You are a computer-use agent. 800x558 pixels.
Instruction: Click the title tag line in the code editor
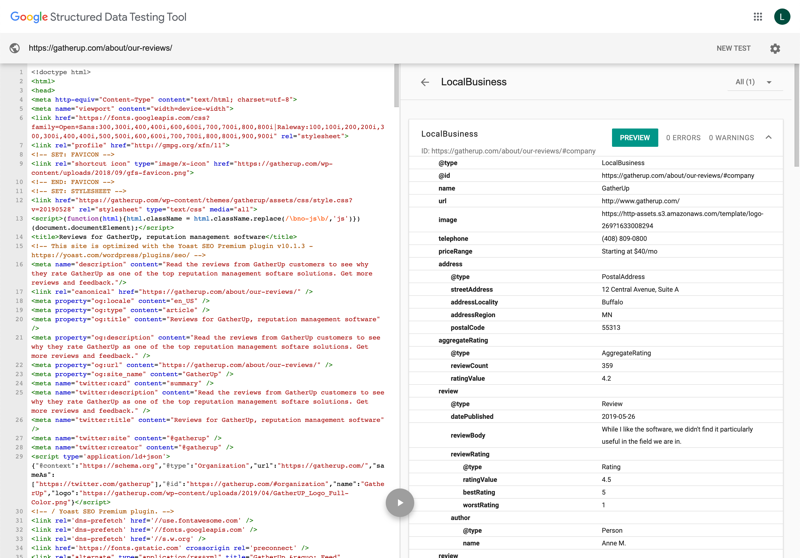[x=163, y=237]
